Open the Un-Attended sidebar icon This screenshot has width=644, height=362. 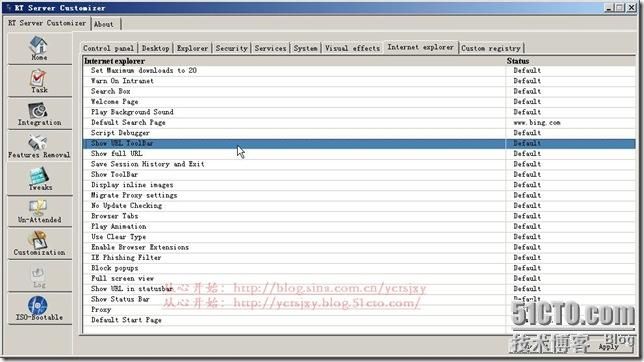(x=39, y=211)
